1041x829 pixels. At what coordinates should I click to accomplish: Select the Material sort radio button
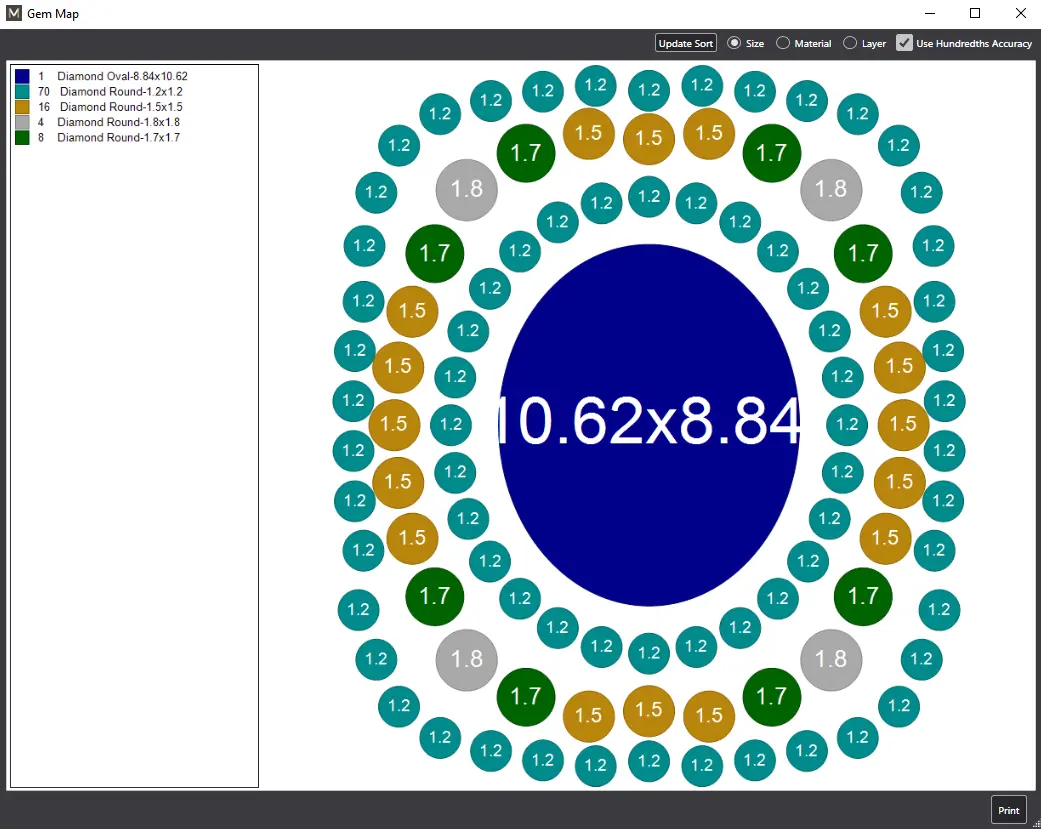click(783, 43)
